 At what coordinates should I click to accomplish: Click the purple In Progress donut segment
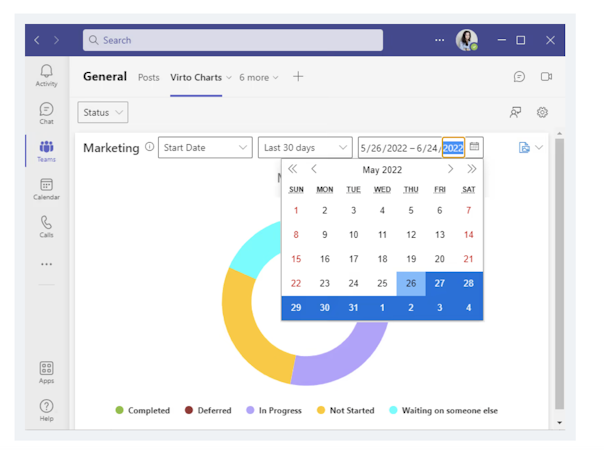coord(343,358)
